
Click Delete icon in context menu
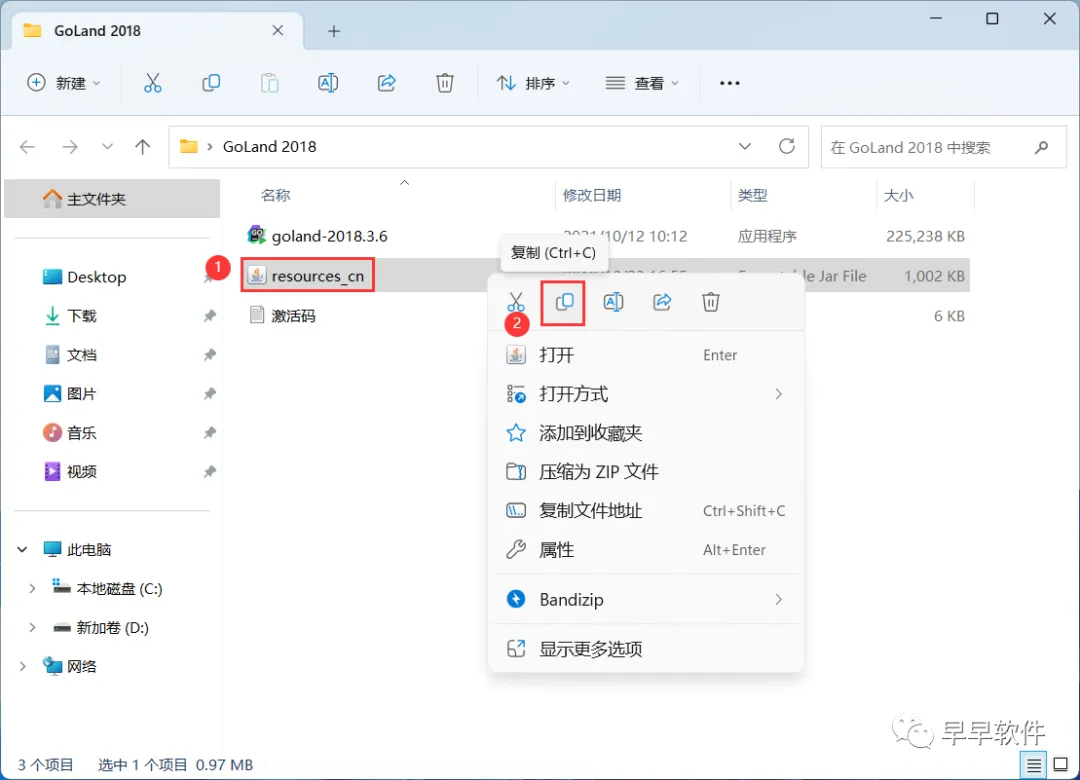[x=711, y=302]
